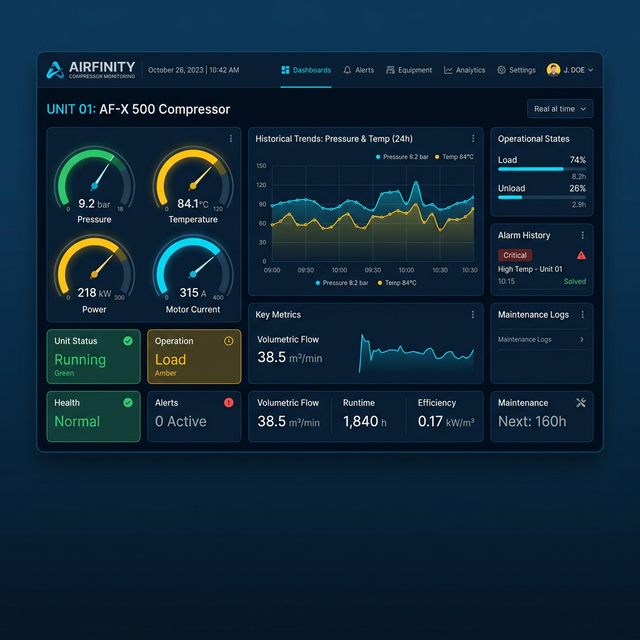The width and height of the screenshot is (640, 640).
Task: Click the Power gauge
Action: click(94, 274)
